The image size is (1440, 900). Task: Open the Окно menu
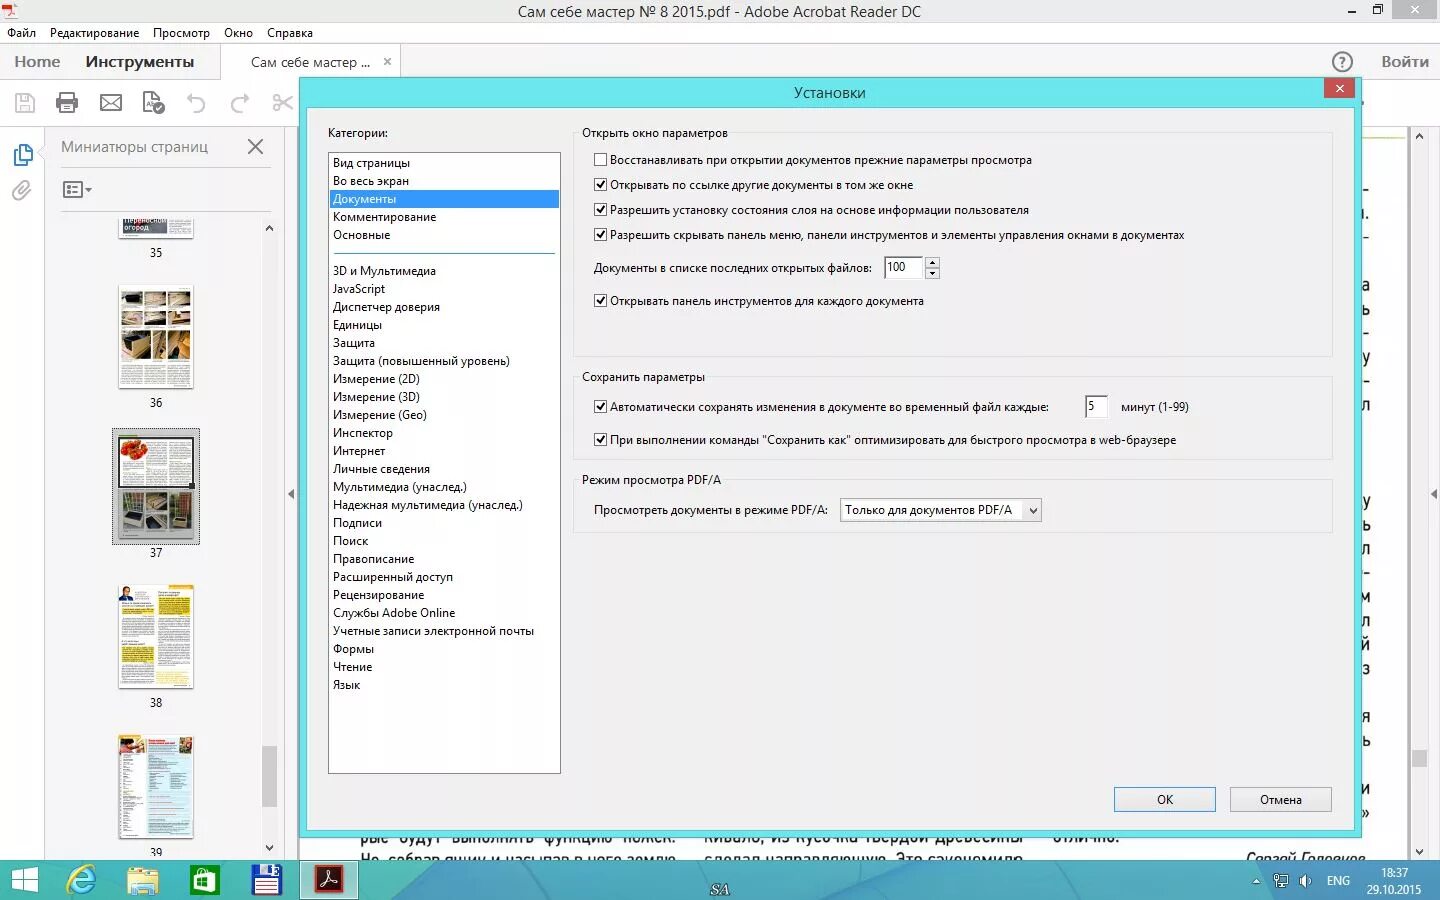[x=238, y=33]
